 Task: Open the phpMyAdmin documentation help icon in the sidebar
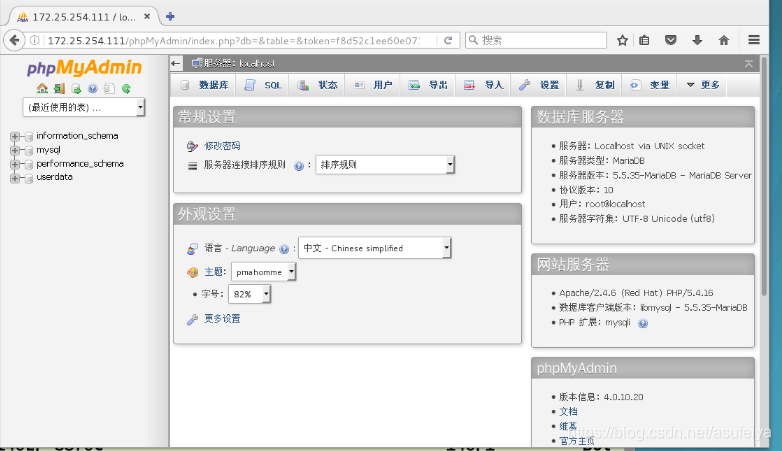tap(93, 88)
